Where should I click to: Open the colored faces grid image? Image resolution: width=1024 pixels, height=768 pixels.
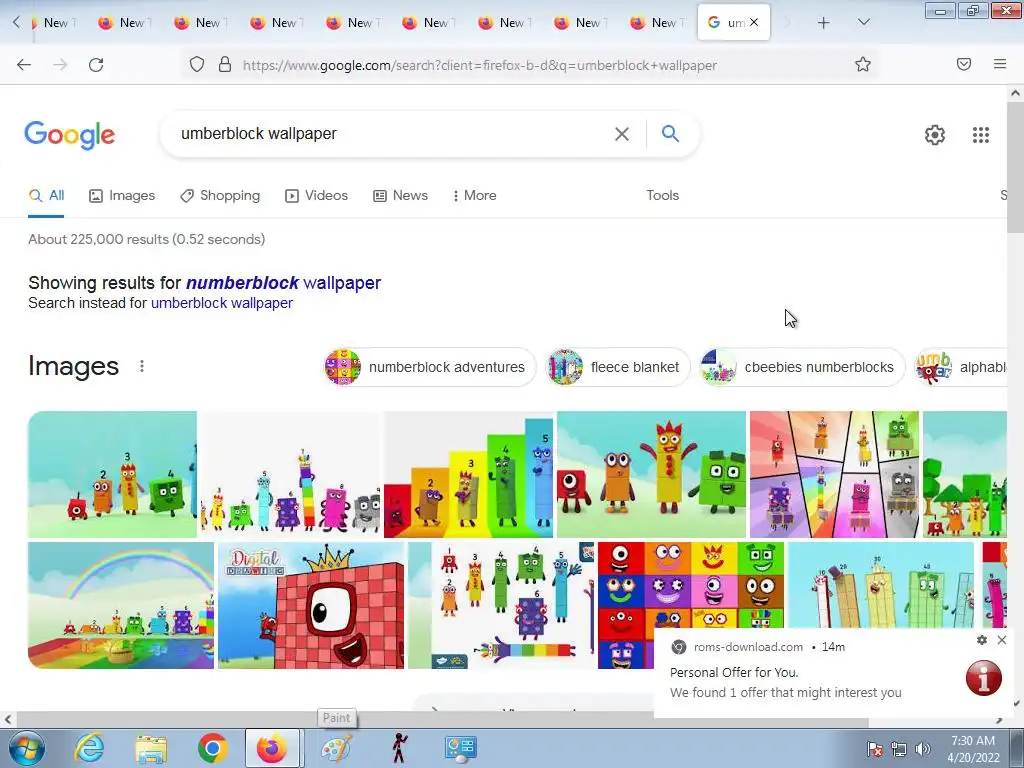point(691,584)
